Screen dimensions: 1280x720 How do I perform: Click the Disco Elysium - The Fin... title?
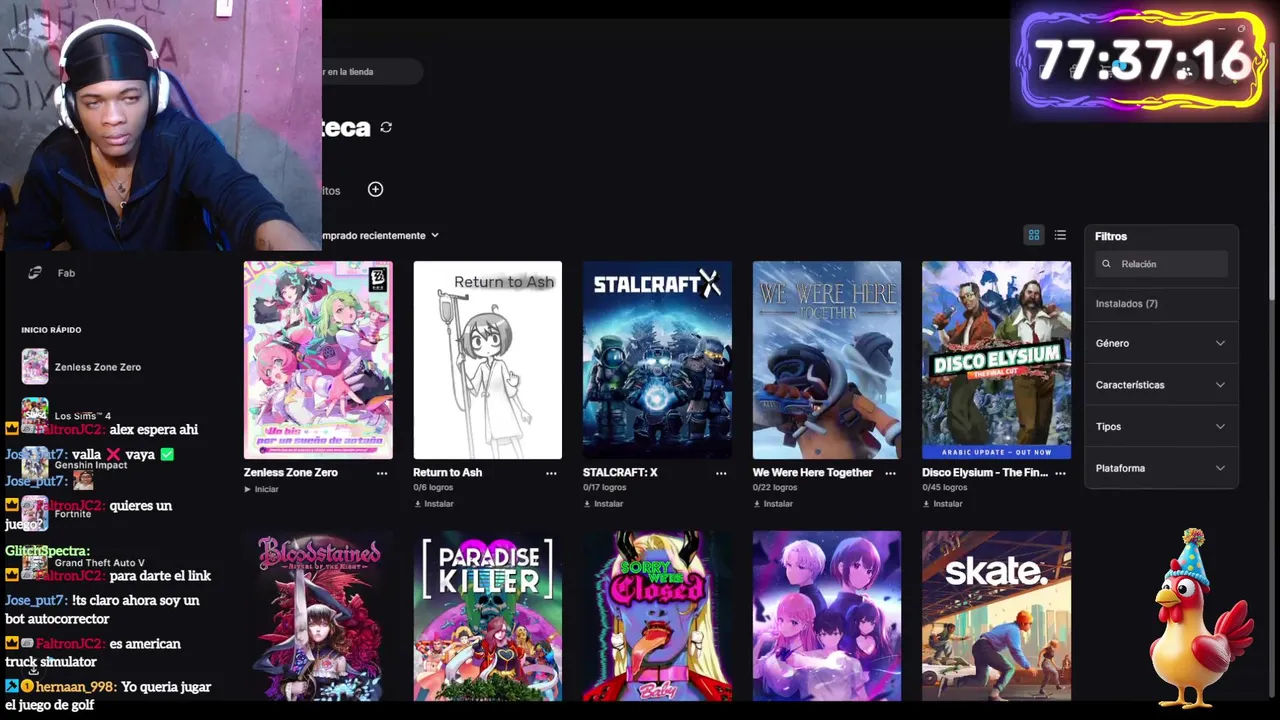(985, 473)
